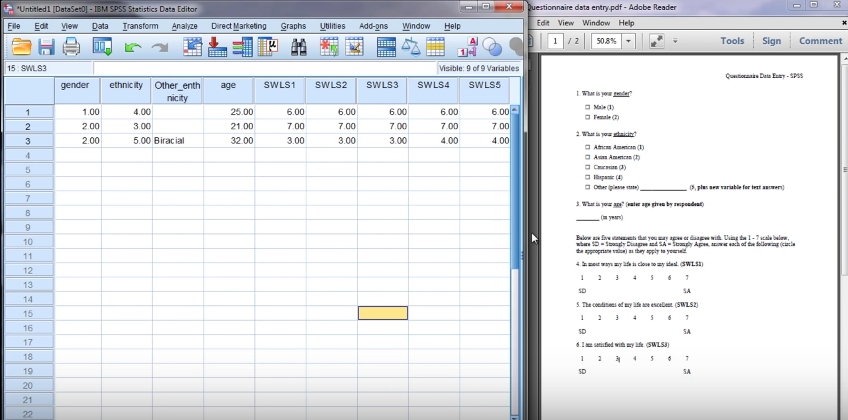Image resolution: width=848 pixels, height=420 pixels.
Task: Expand the small toolbar arrow beside read mode
Action: click(x=675, y=41)
